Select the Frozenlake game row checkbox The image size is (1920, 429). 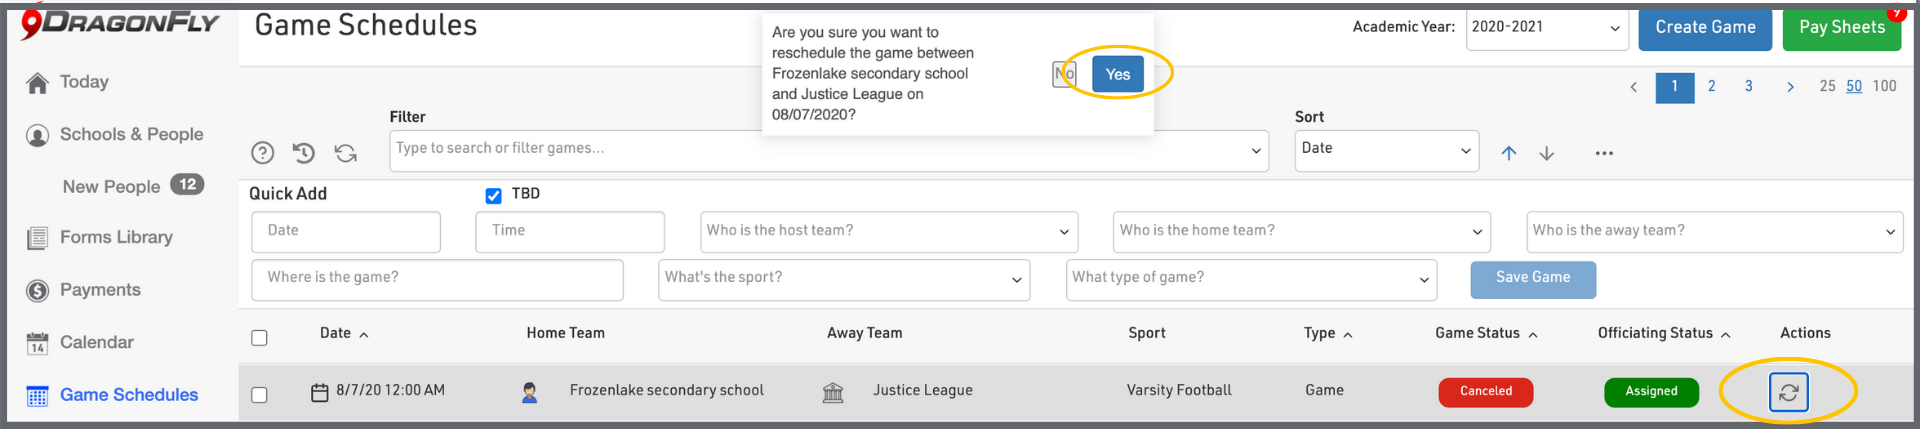(259, 395)
